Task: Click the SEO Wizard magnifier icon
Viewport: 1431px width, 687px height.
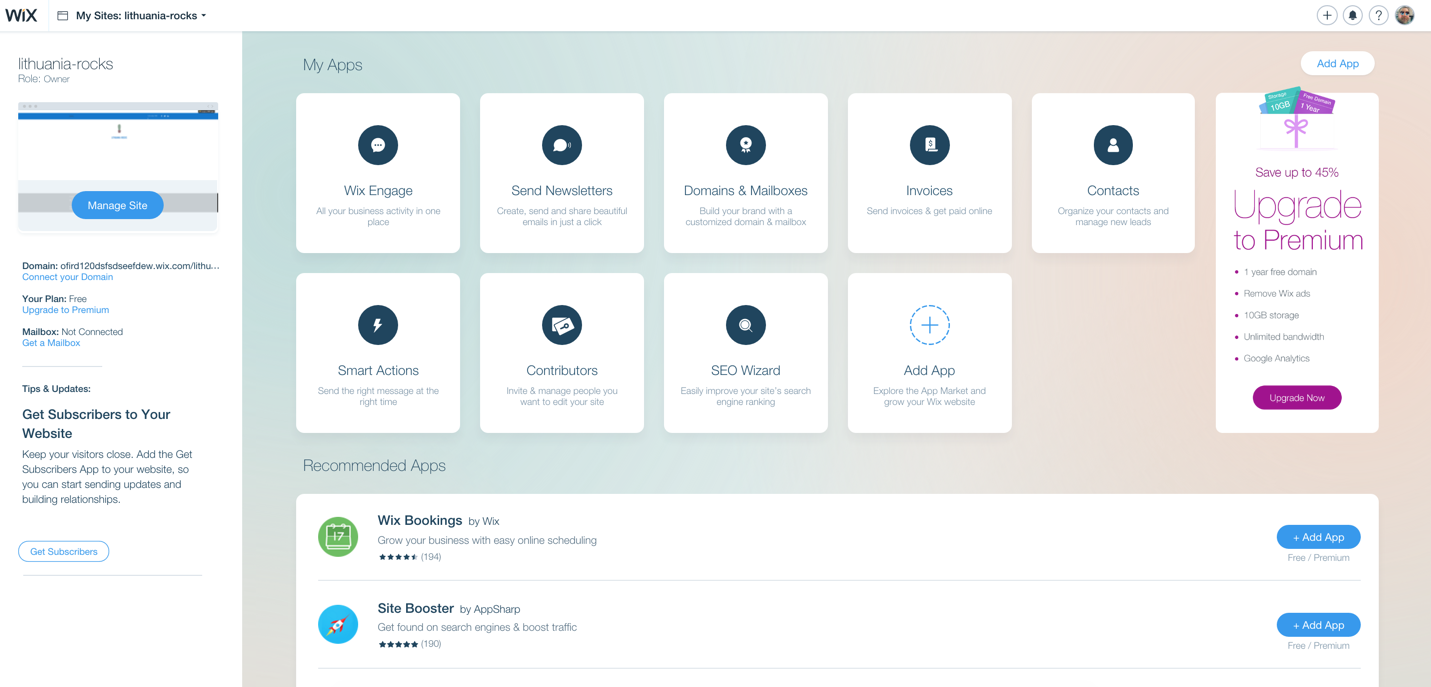Action: pos(746,325)
